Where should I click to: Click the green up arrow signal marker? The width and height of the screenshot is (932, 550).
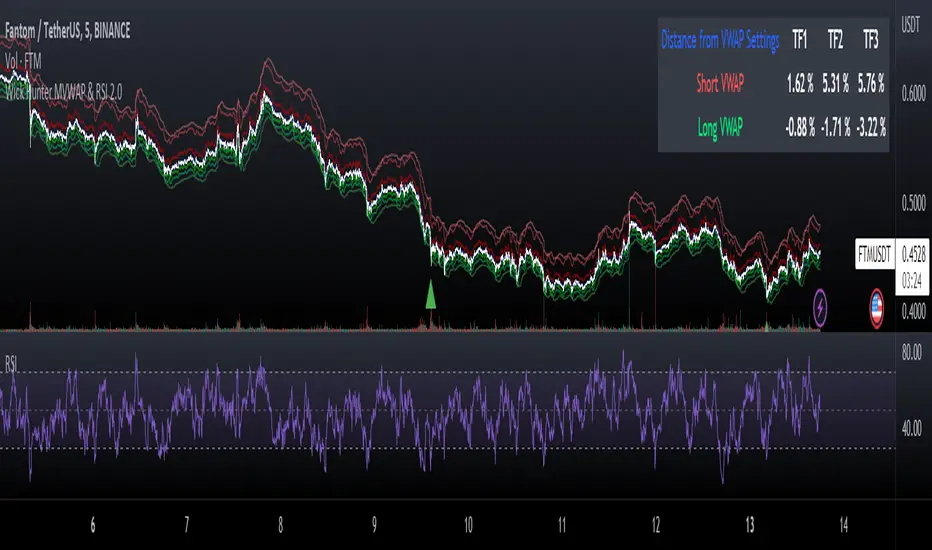pos(431,294)
